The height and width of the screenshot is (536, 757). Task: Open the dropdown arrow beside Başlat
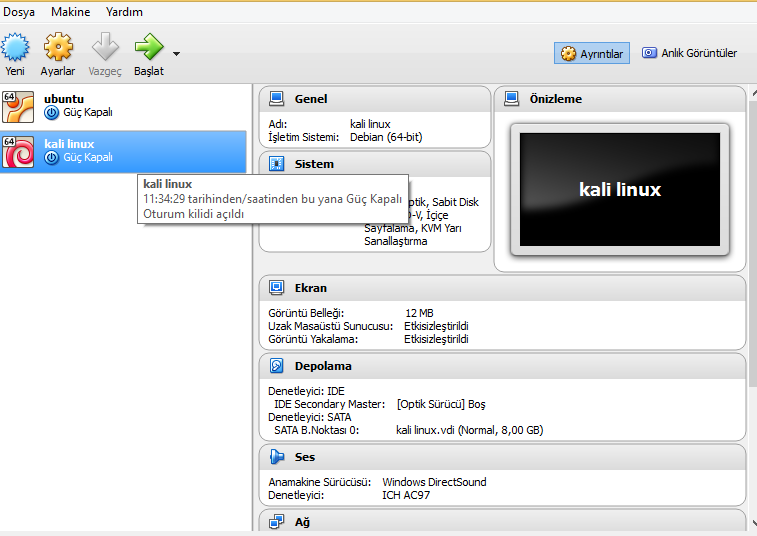pos(177,54)
